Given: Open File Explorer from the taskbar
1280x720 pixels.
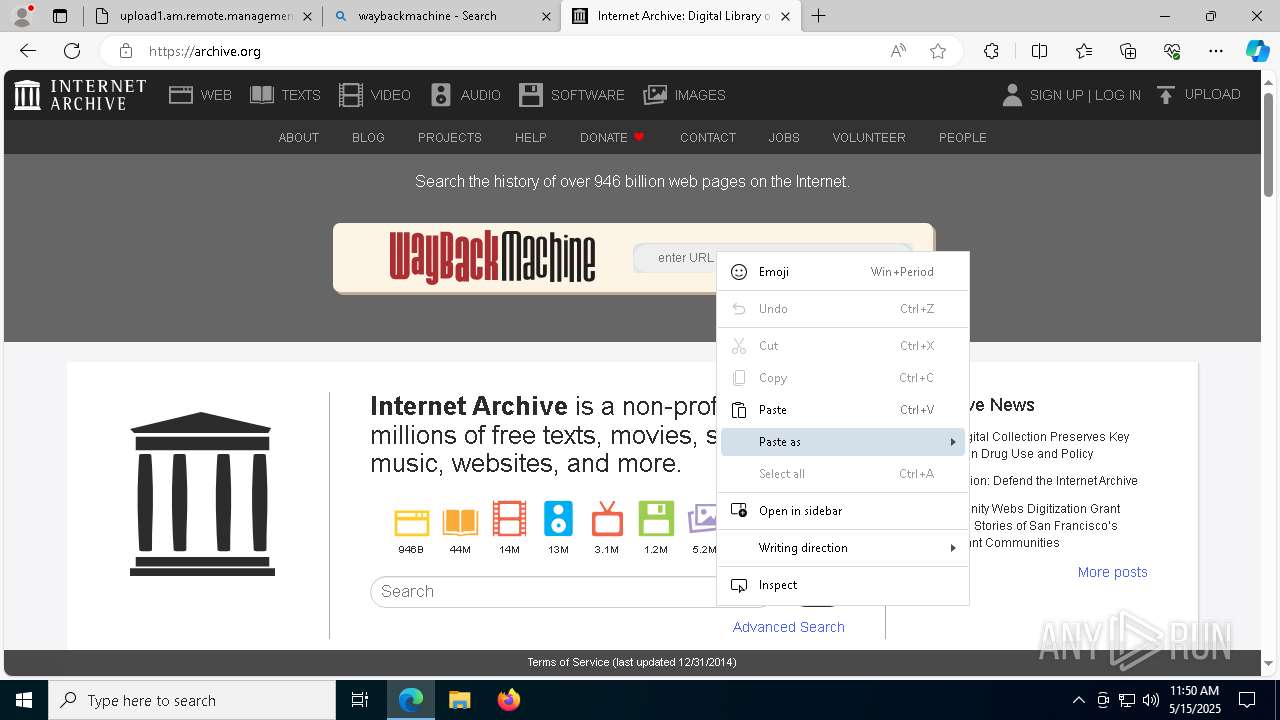Looking at the screenshot, I should tap(459, 701).
